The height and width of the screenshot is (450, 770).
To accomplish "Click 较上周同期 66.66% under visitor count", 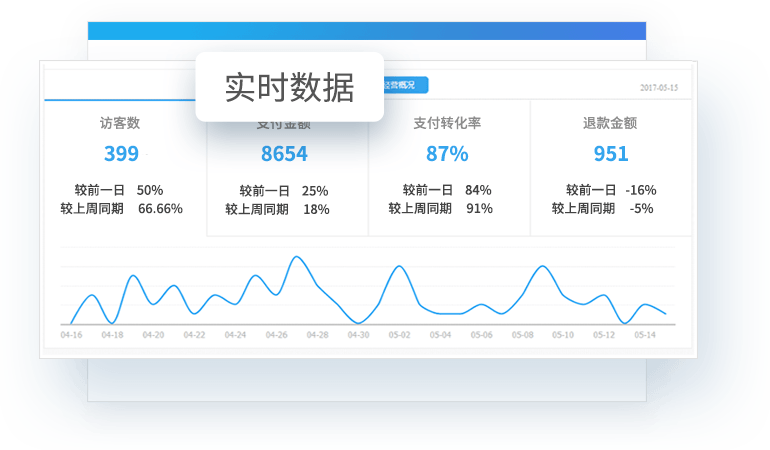I will [x=121, y=209].
